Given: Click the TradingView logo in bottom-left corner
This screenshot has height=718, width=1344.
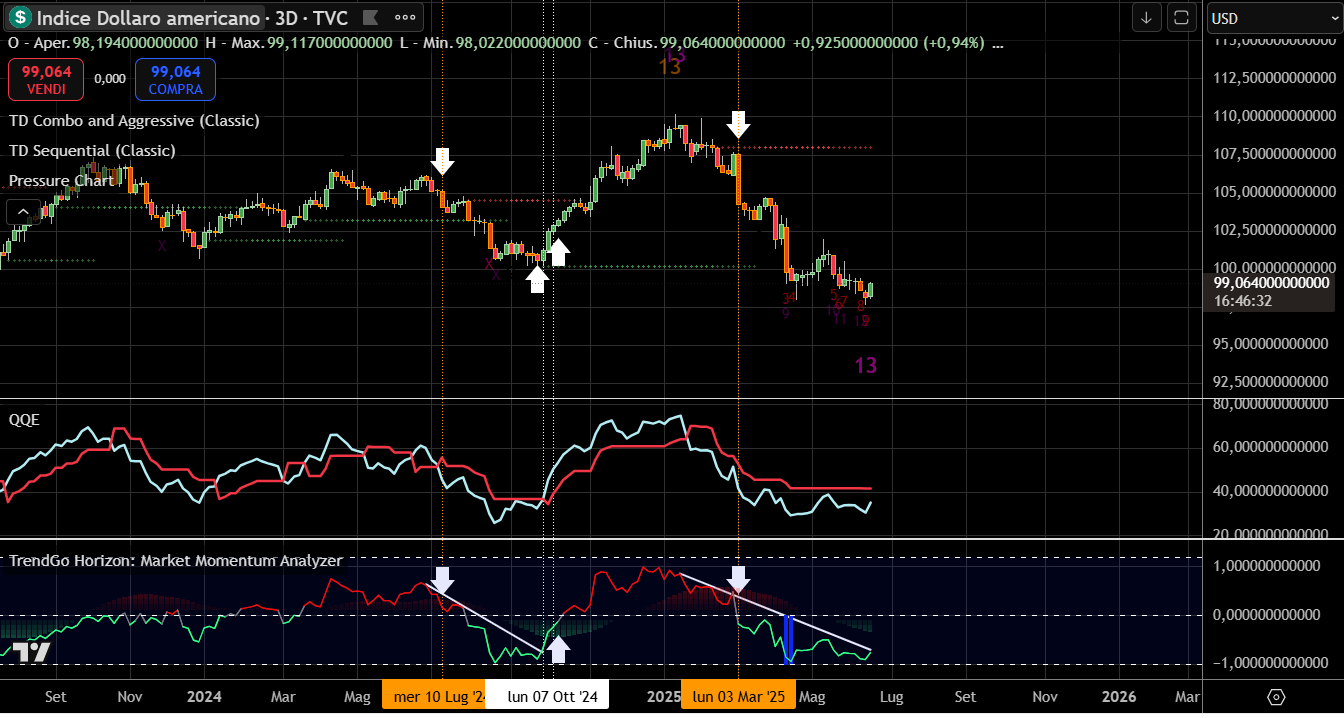Looking at the screenshot, I should [x=32, y=653].
